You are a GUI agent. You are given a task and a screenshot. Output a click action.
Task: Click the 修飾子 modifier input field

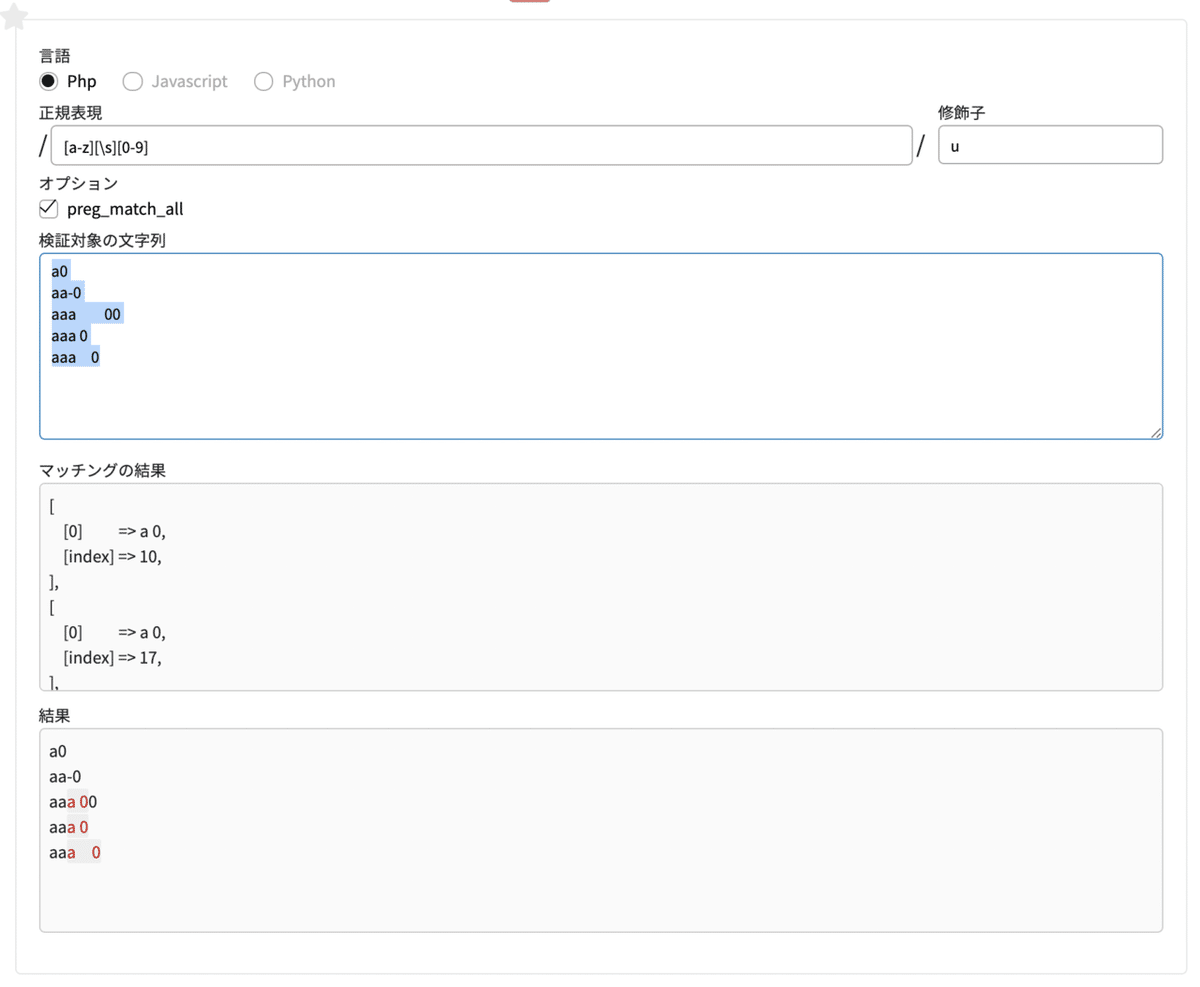(x=1050, y=145)
